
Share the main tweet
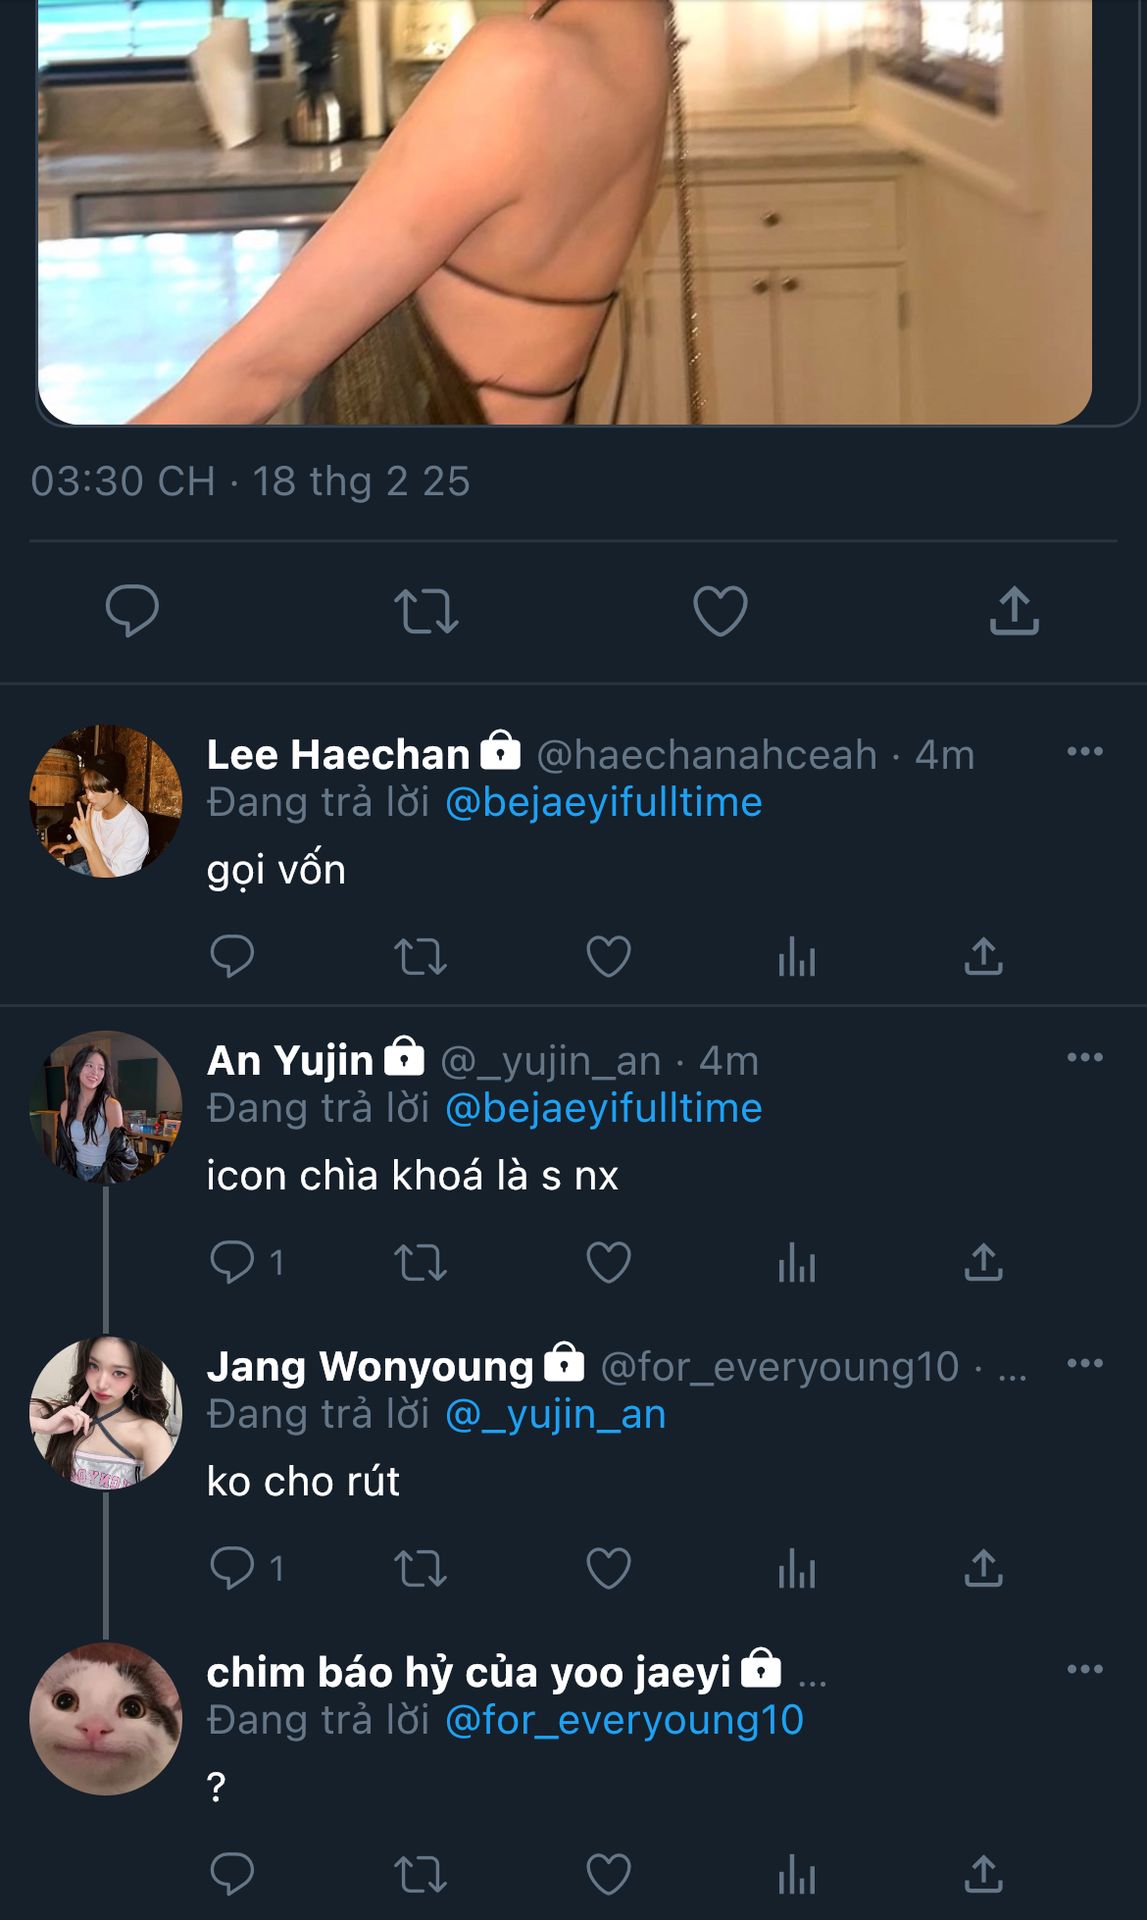1014,611
